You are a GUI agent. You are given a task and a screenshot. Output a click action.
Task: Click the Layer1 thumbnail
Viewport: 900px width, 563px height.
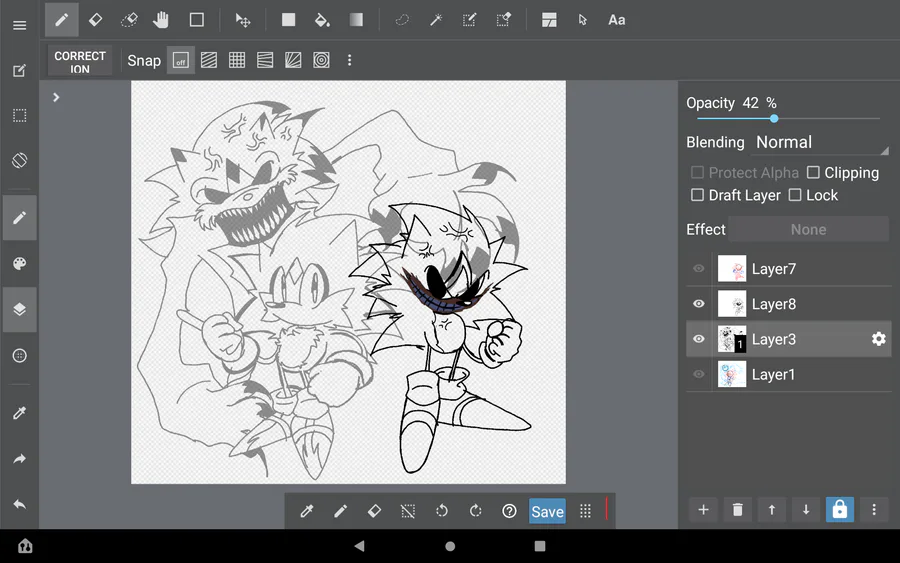(x=732, y=374)
